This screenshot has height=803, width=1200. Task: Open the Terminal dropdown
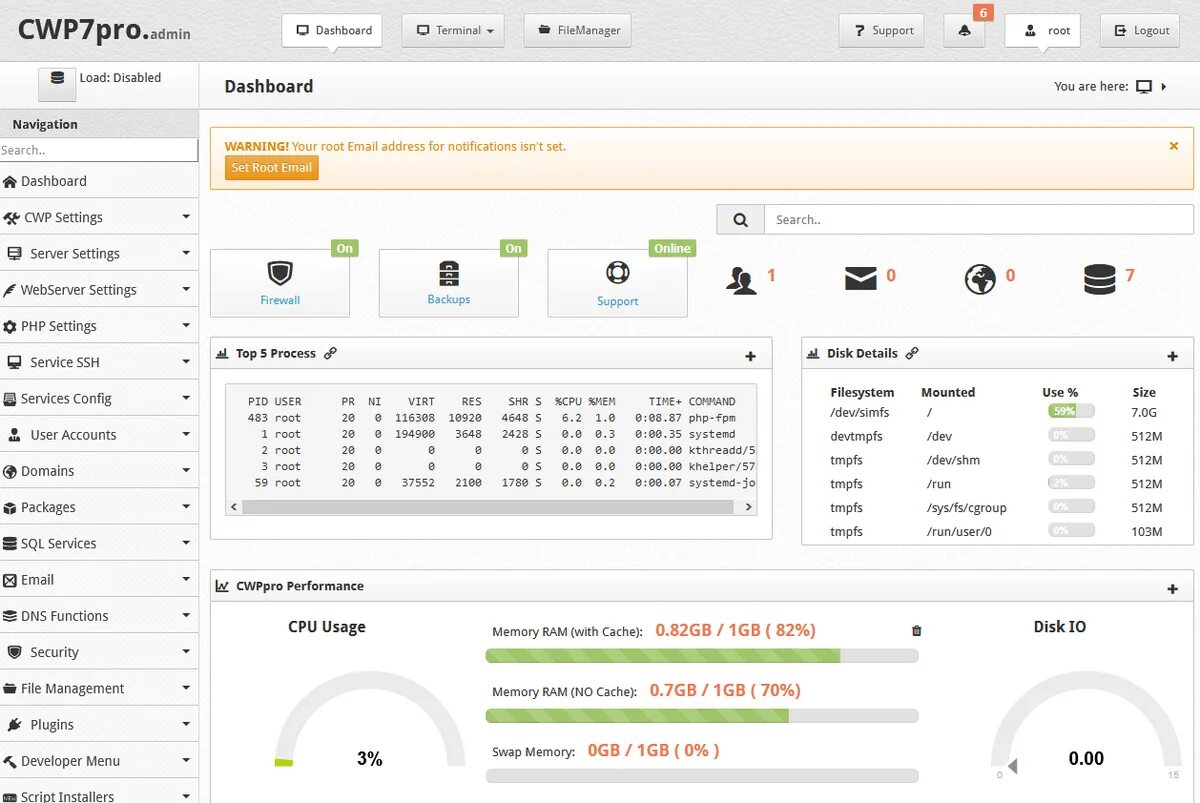(453, 31)
